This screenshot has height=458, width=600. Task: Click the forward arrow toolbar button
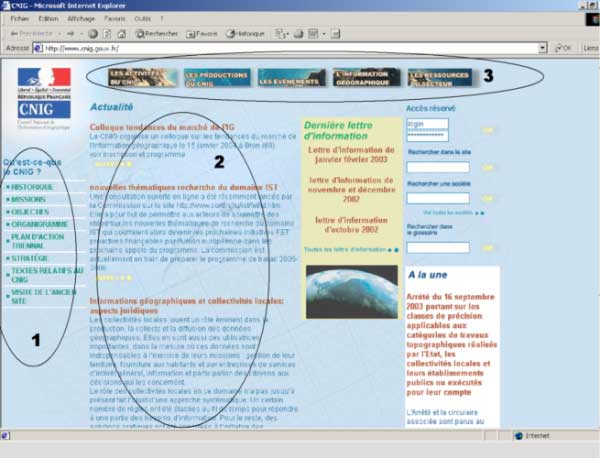click(x=70, y=34)
